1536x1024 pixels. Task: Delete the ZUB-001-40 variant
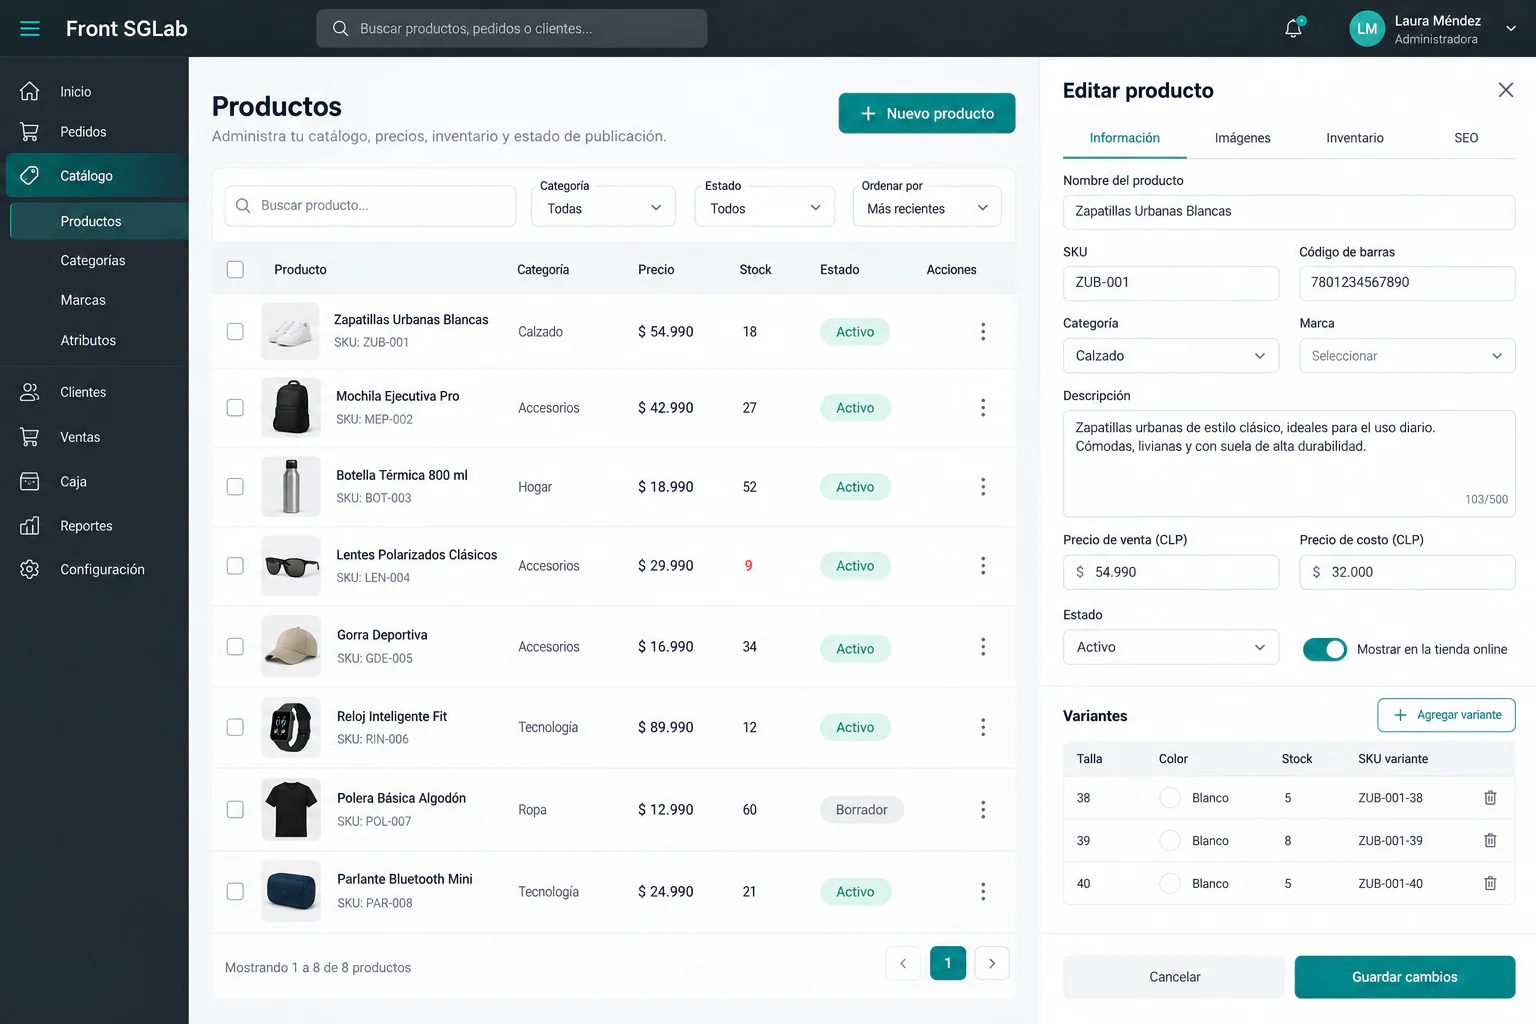(1490, 884)
